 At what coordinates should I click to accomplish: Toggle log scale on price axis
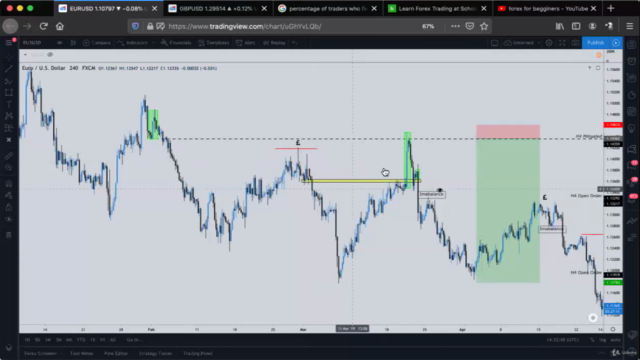click(x=602, y=340)
